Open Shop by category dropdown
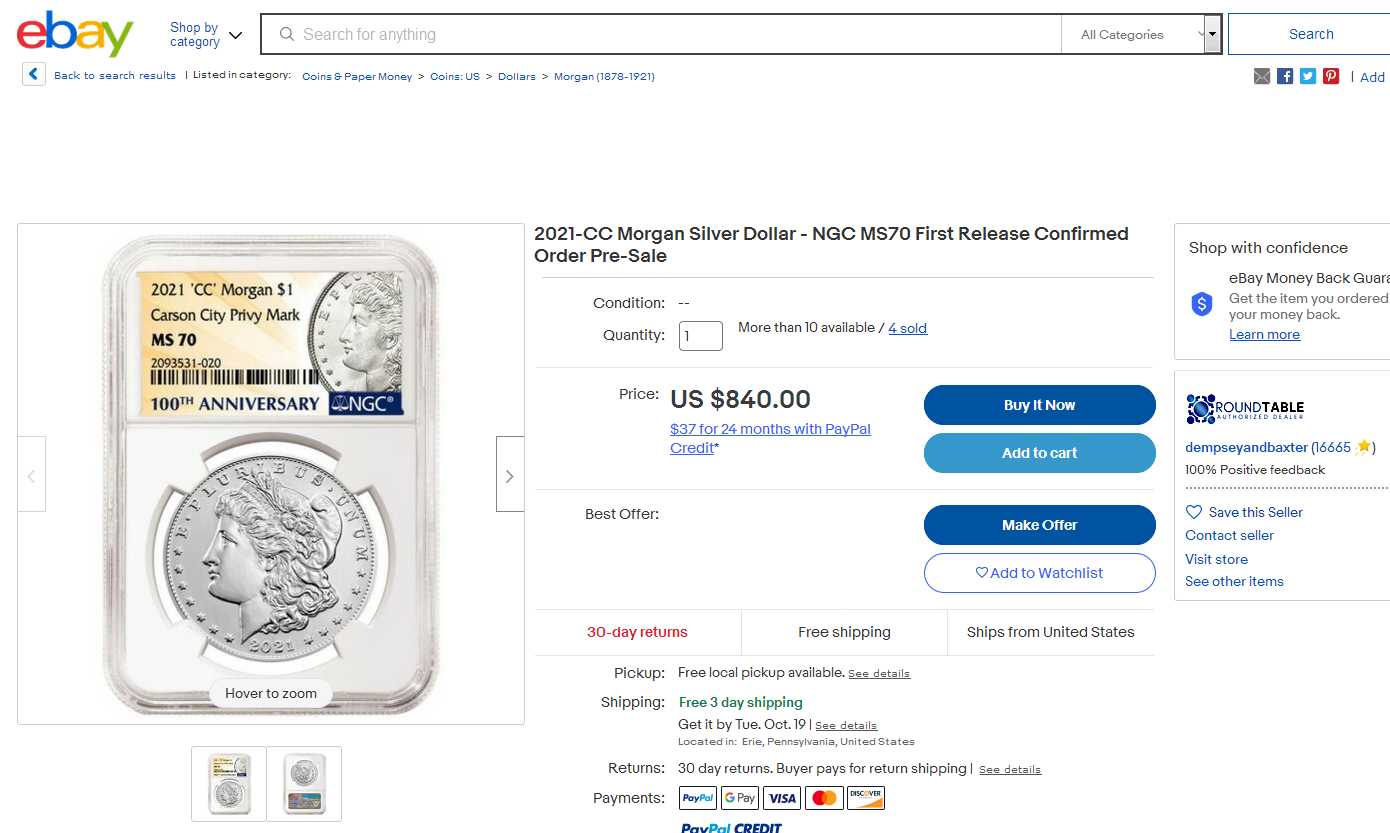Viewport: 1390px width, 833px height. pos(206,35)
